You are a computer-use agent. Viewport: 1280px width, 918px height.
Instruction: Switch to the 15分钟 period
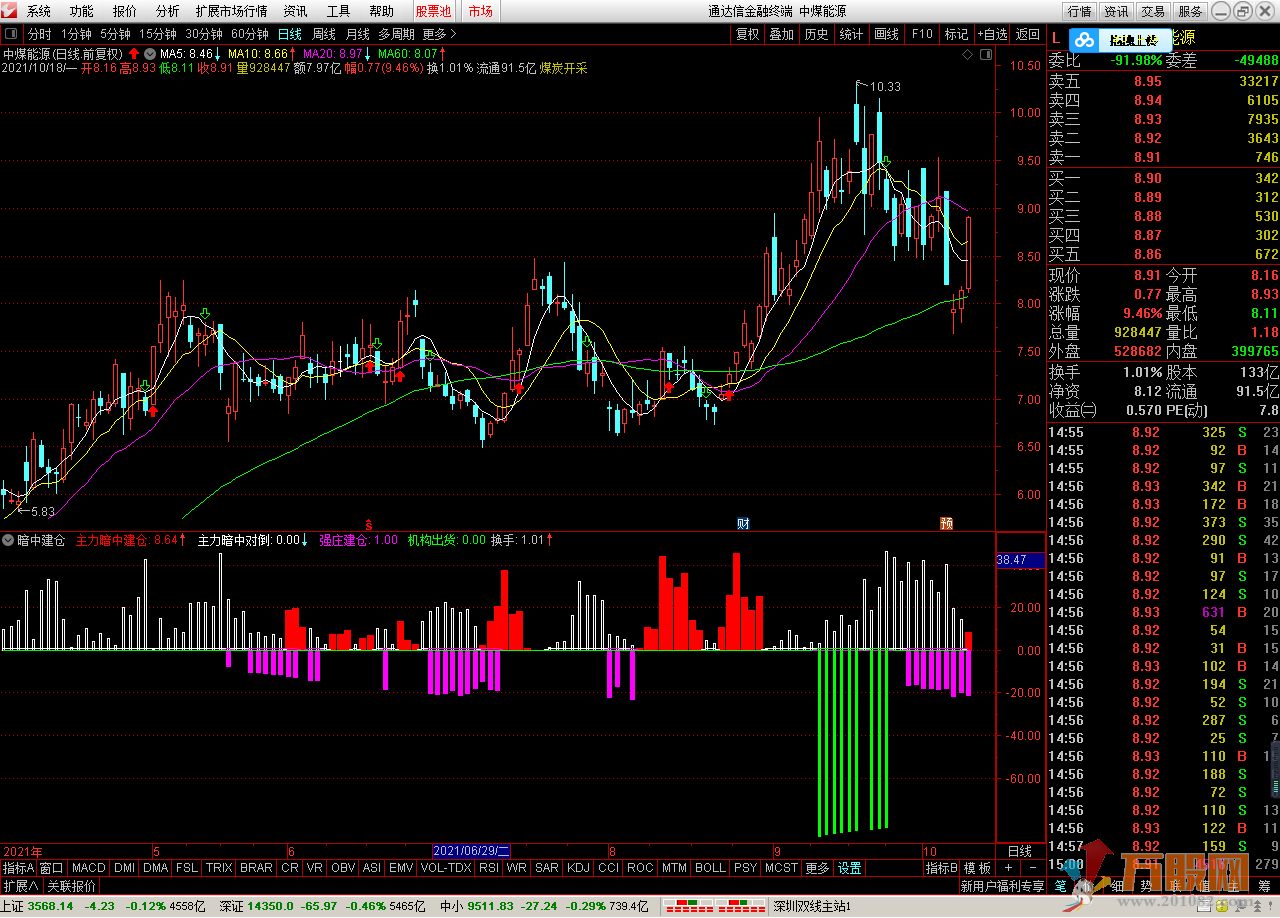(x=158, y=34)
